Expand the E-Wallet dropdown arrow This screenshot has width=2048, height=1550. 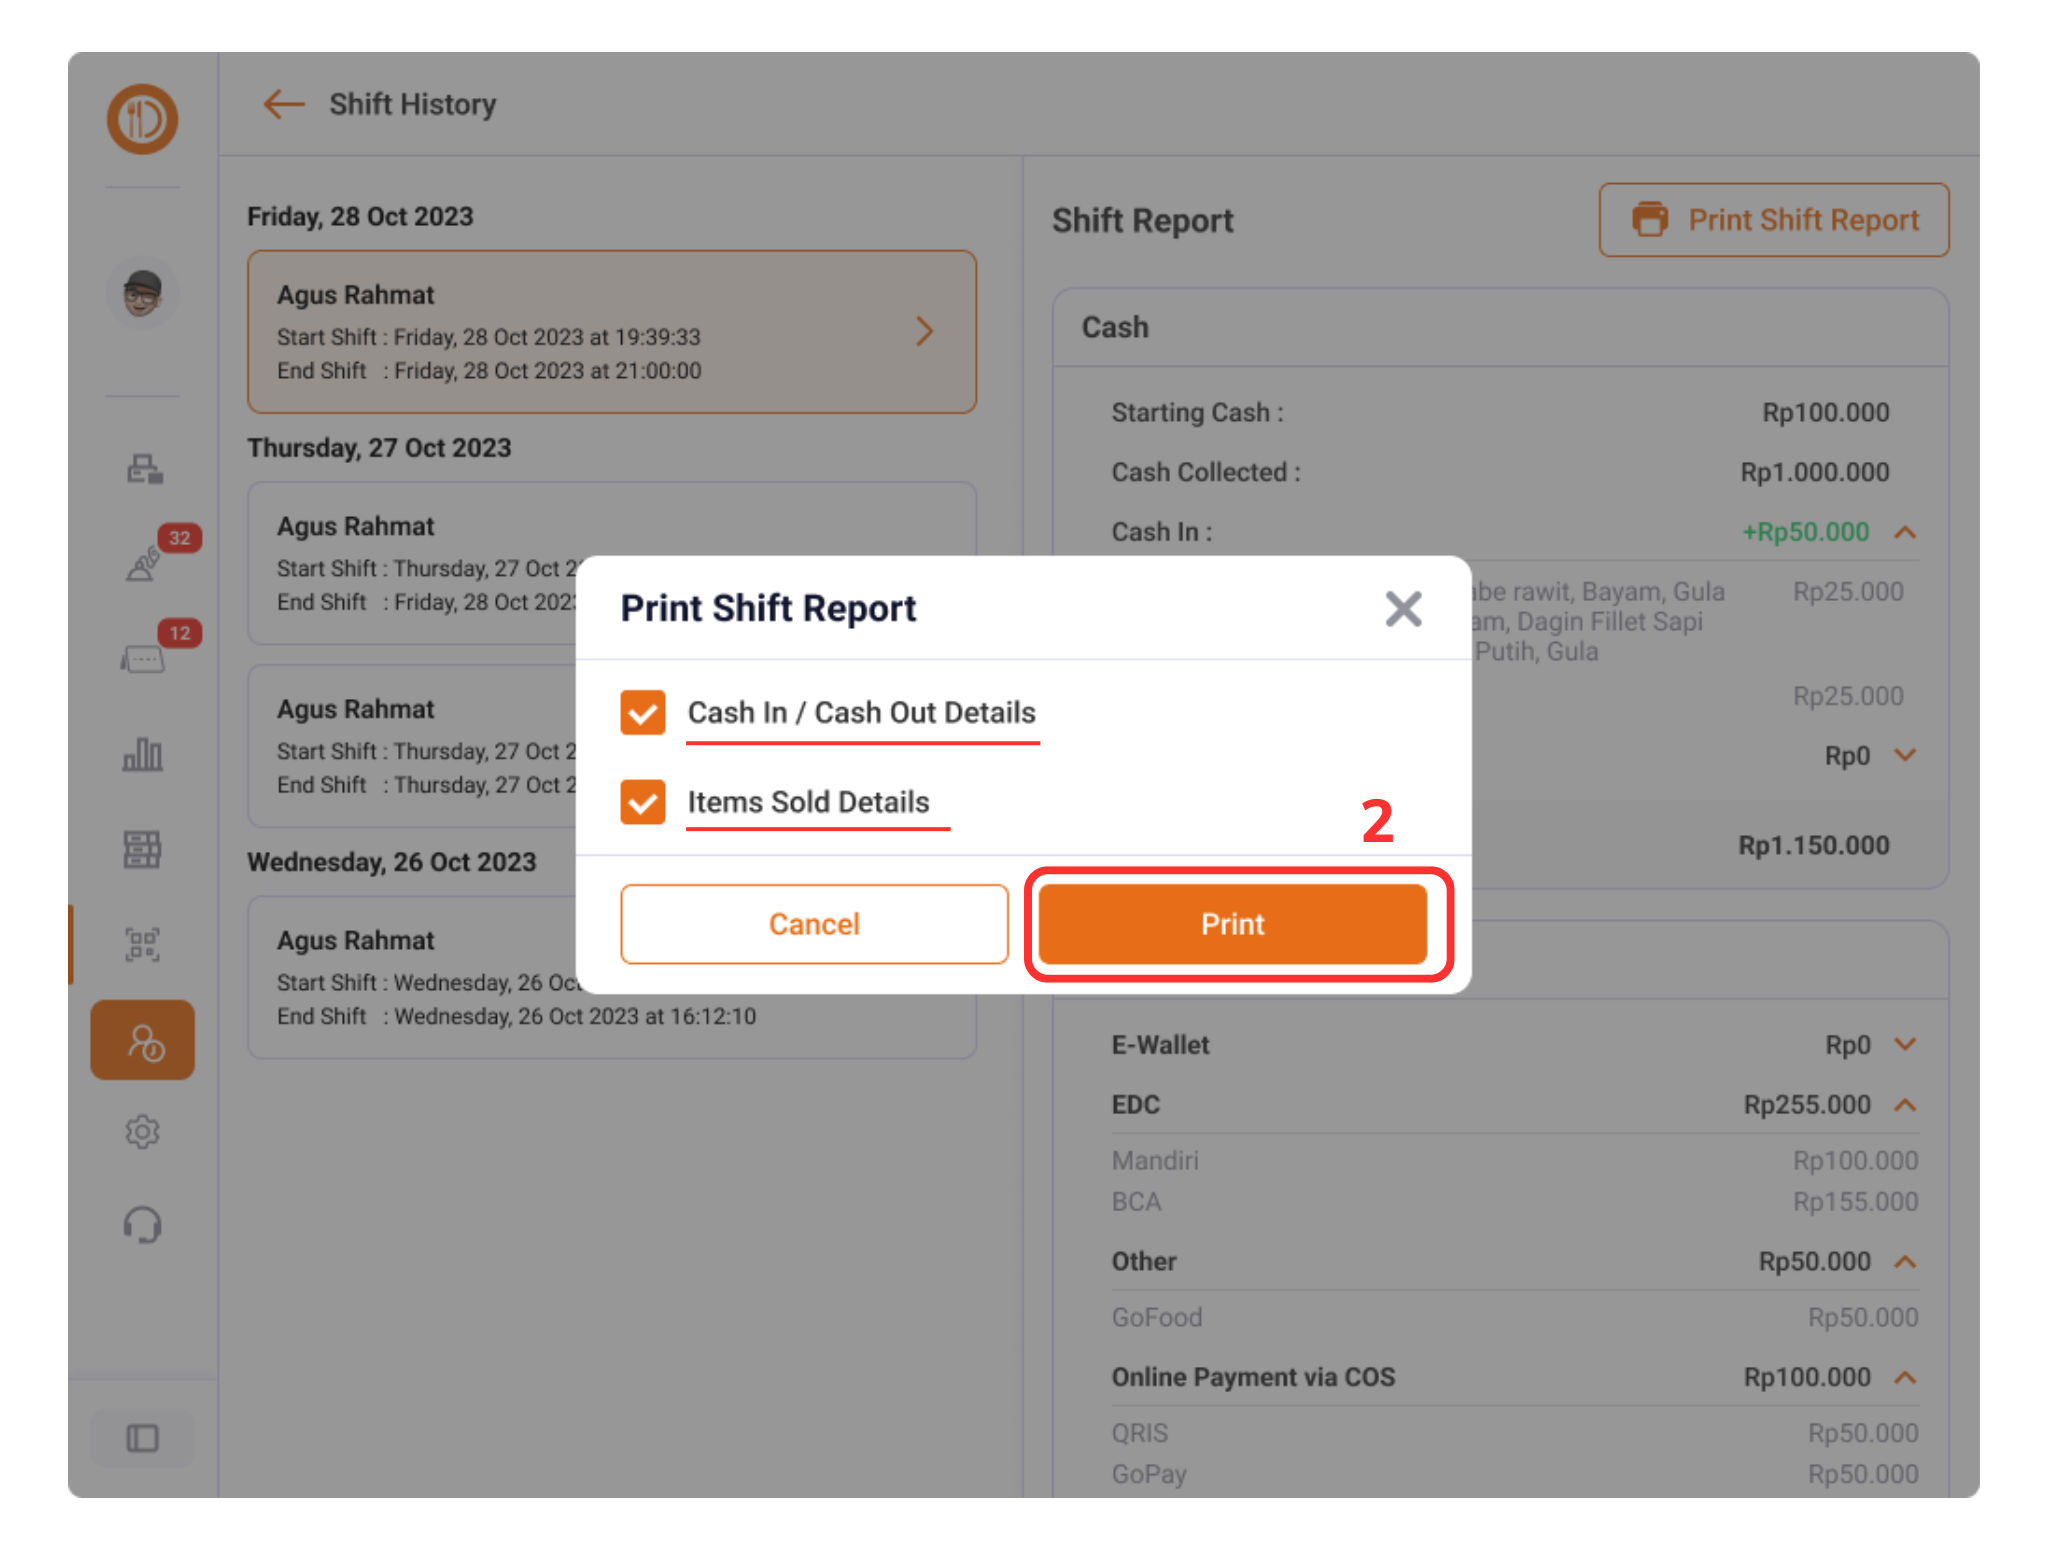point(1905,1044)
